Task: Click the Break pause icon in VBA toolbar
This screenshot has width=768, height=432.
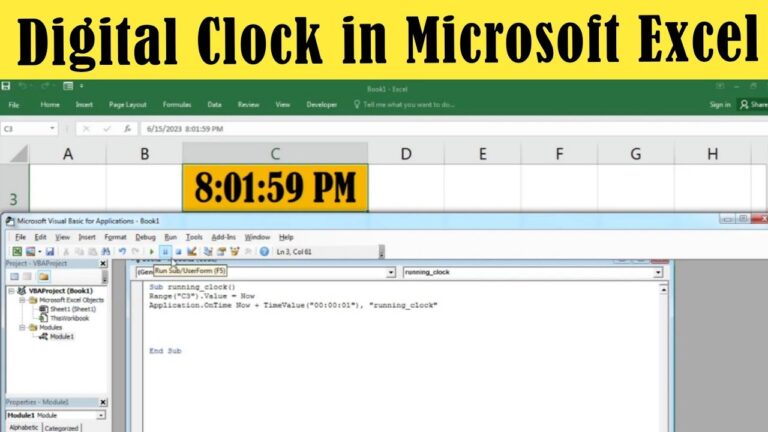Action: coord(165,252)
